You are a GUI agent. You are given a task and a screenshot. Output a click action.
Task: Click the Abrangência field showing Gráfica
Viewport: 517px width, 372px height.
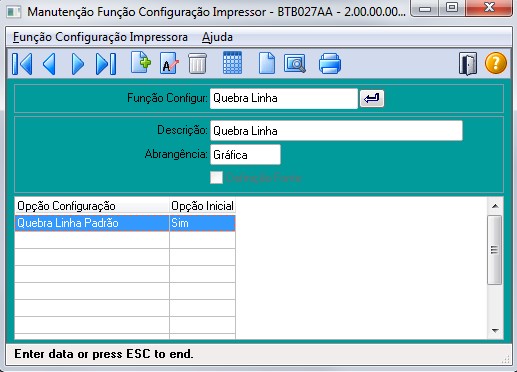245,155
